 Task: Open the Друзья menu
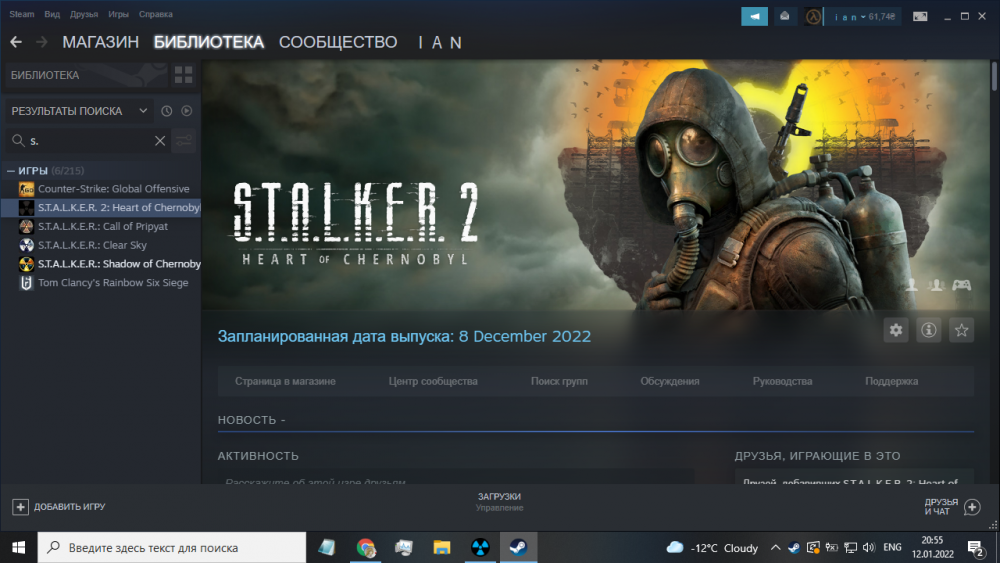tap(84, 14)
